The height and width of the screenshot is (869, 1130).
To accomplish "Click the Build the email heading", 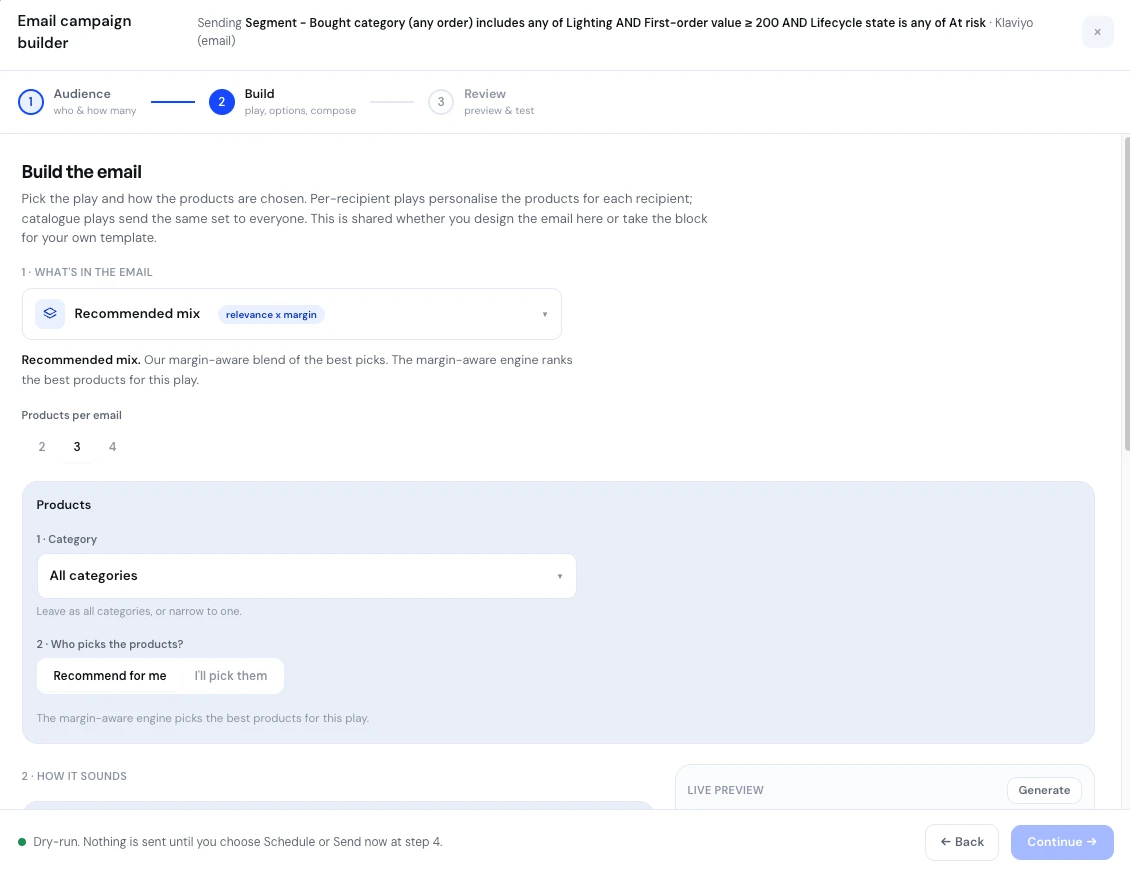I will pyautogui.click(x=81, y=171).
